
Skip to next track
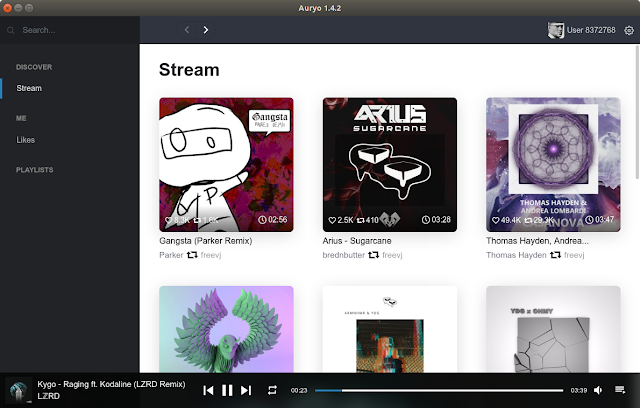click(x=246, y=390)
